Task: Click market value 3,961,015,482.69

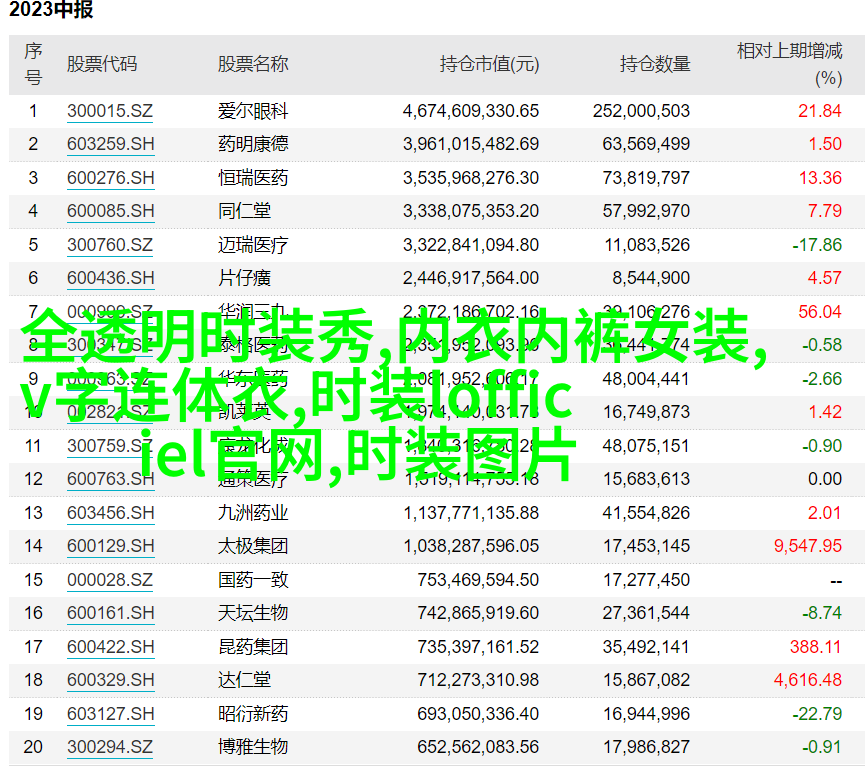Action: (471, 145)
